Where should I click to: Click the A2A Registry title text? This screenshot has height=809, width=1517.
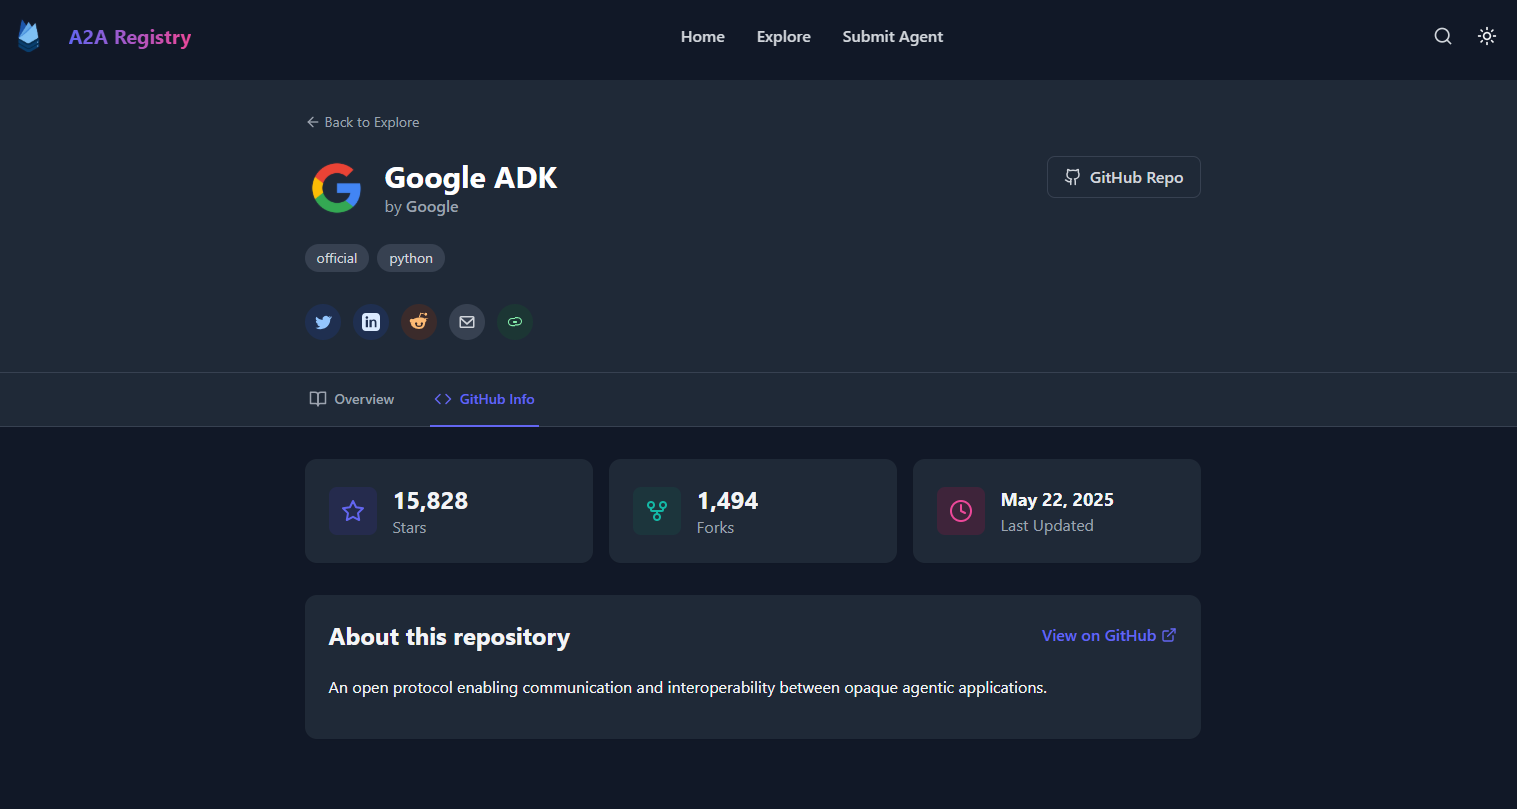[x=130, y=37]
